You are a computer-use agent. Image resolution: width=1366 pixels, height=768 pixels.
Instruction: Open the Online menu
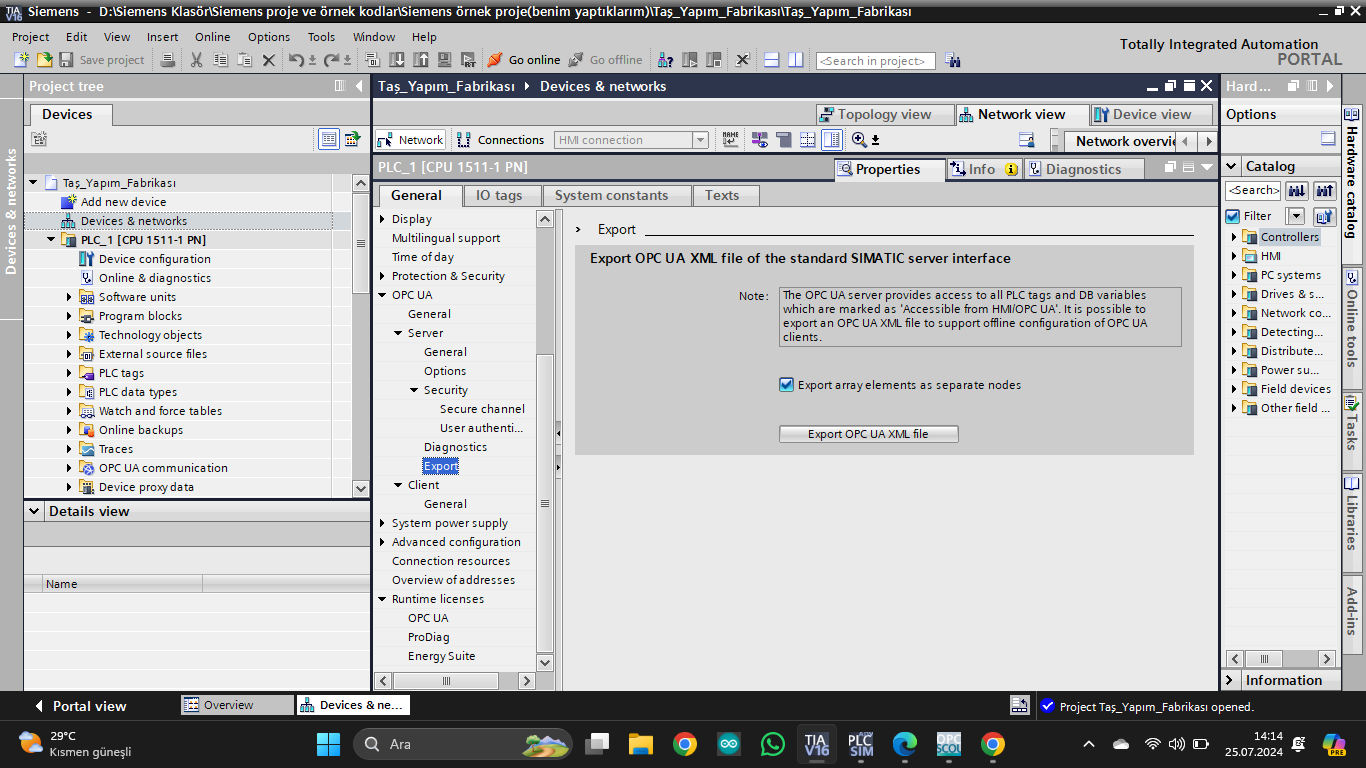(212, 37)
